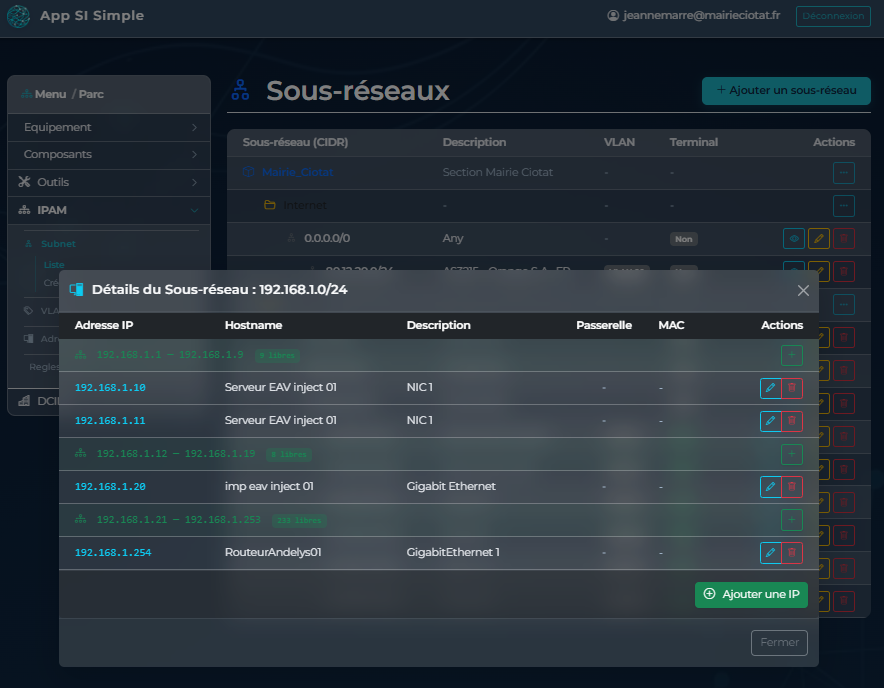
Task: Open the Subnet submenu item
Action: click(58, 244)
